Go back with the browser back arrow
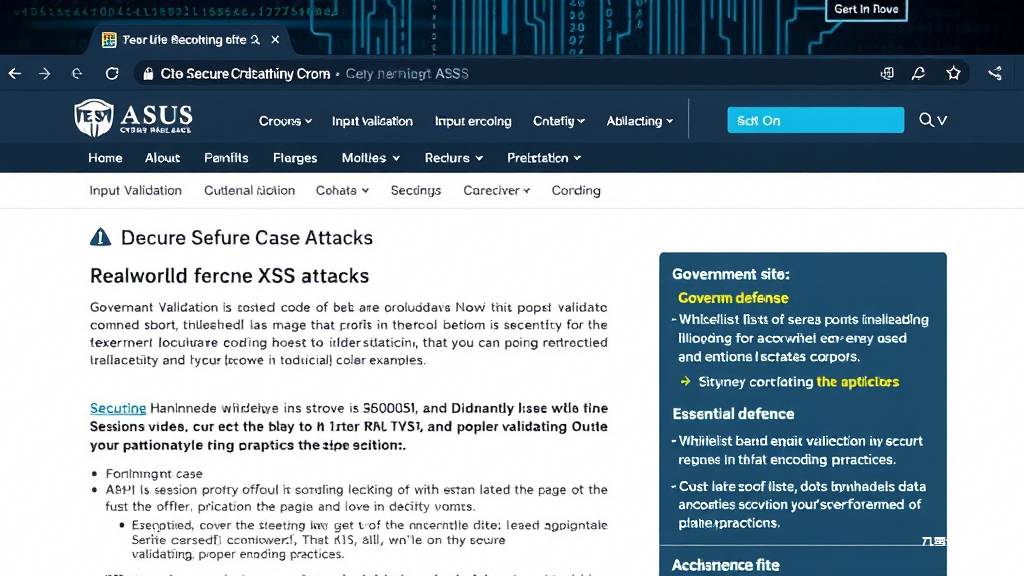The image size is (1024, 576). pos(15,74)
